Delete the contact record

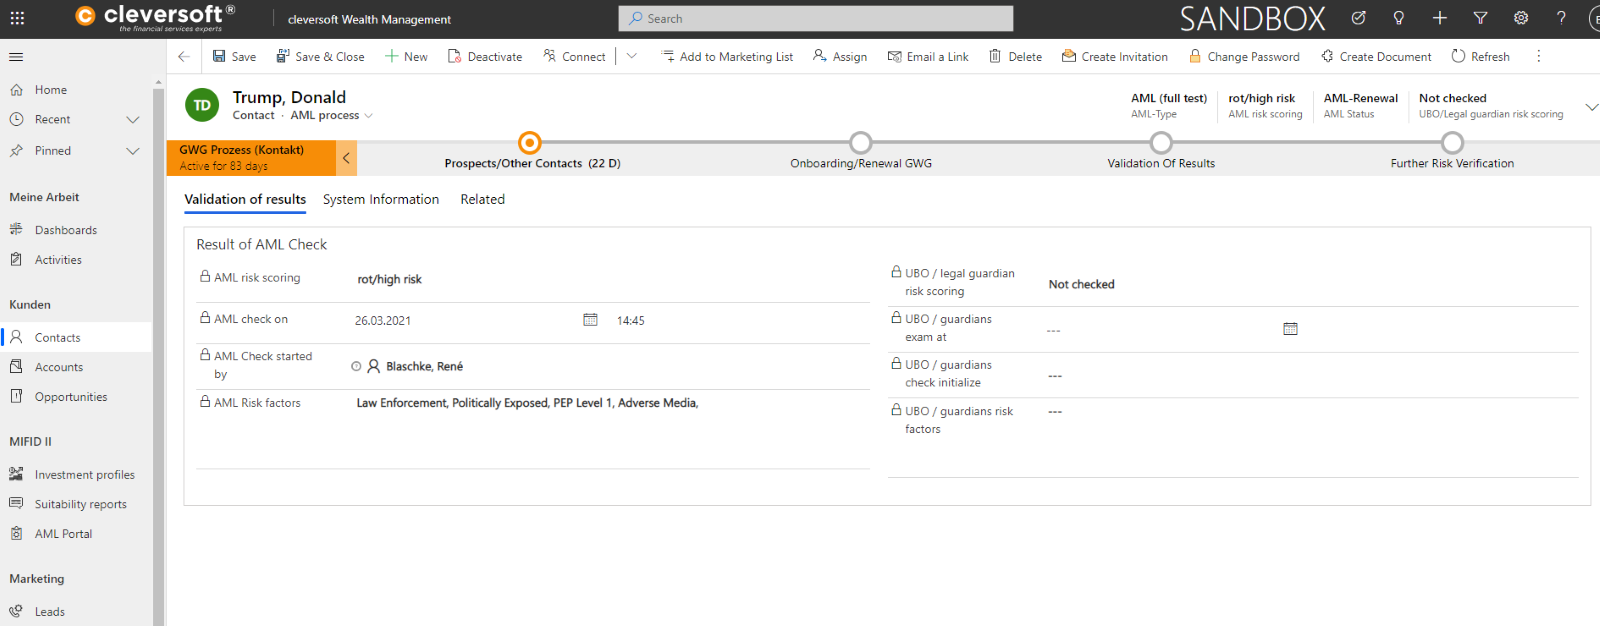[x=1015, y=57]
